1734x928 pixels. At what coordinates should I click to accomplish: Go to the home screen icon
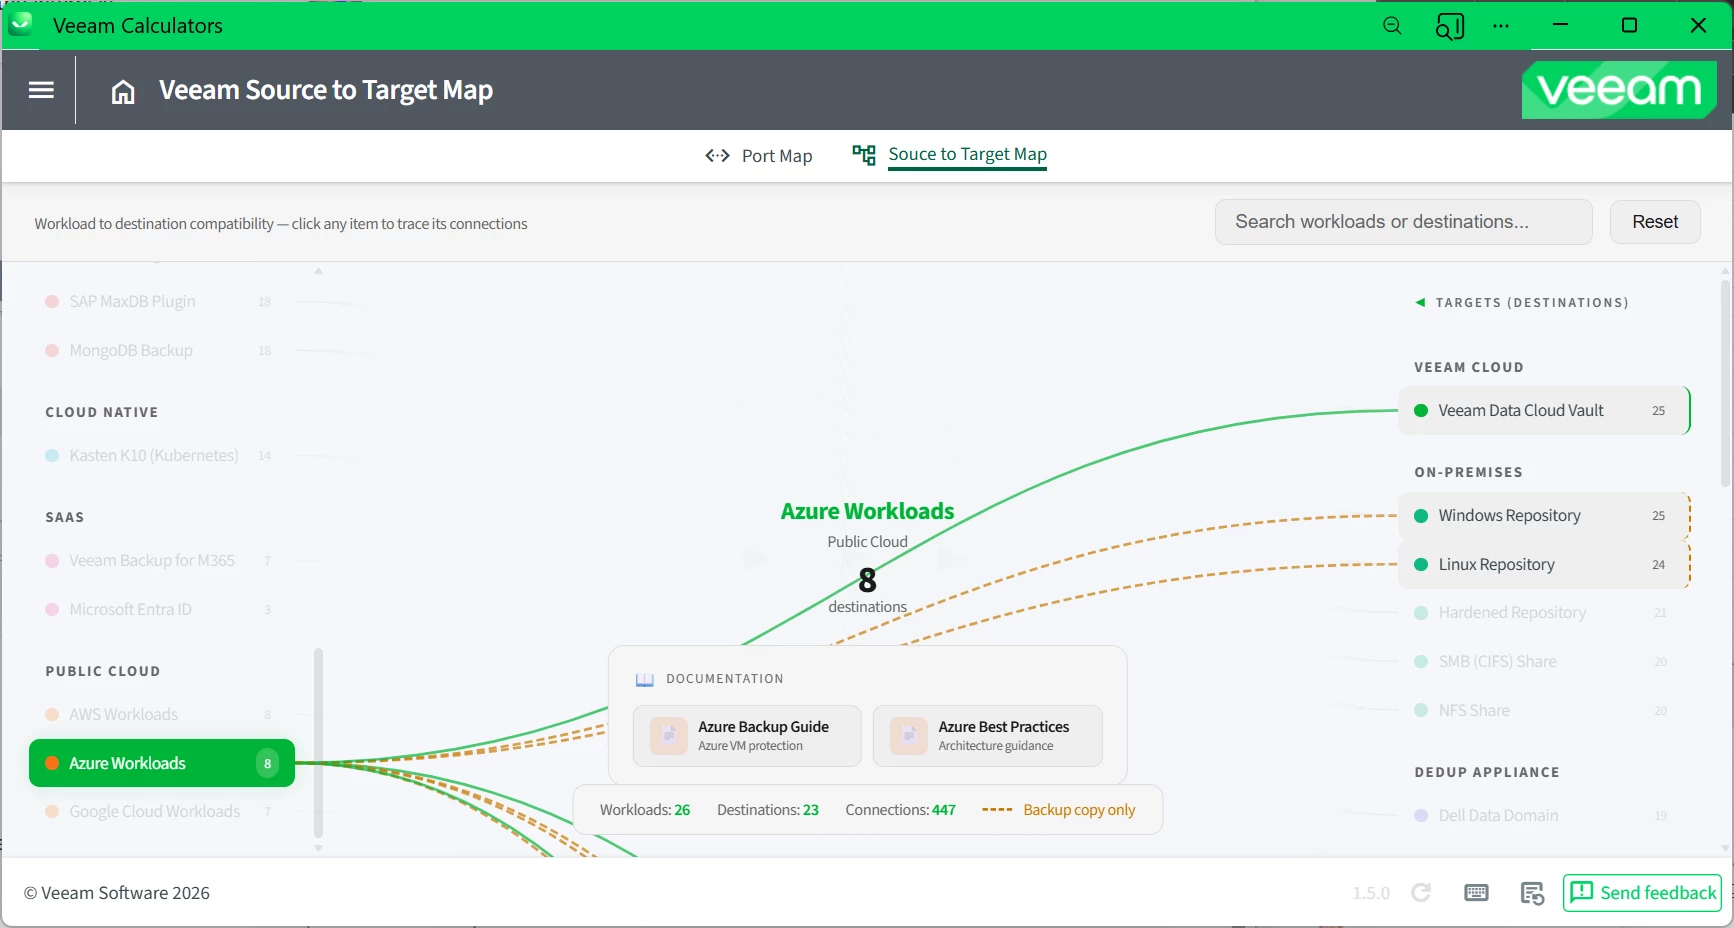click(x=123, y=92)
